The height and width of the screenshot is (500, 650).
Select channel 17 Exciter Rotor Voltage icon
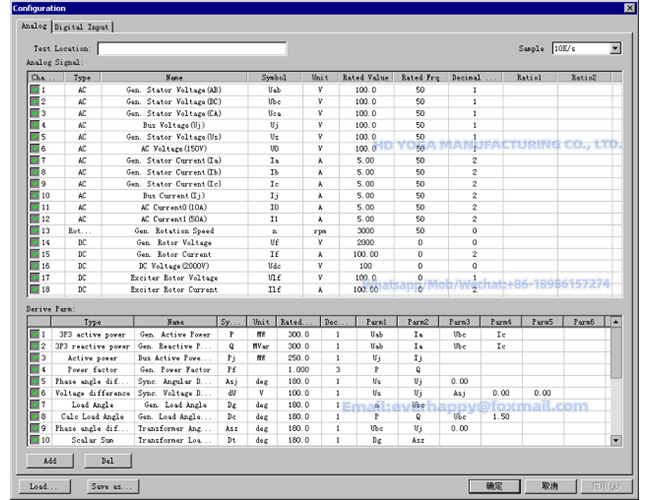pos(34,278)
